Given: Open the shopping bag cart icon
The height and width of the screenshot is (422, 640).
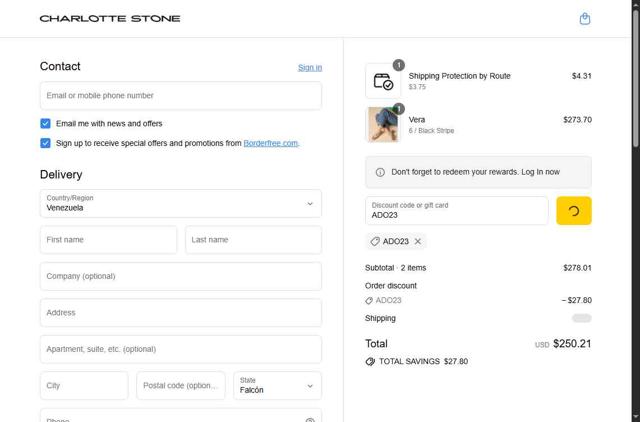Looking at the screenshot, I should [584, 19].
